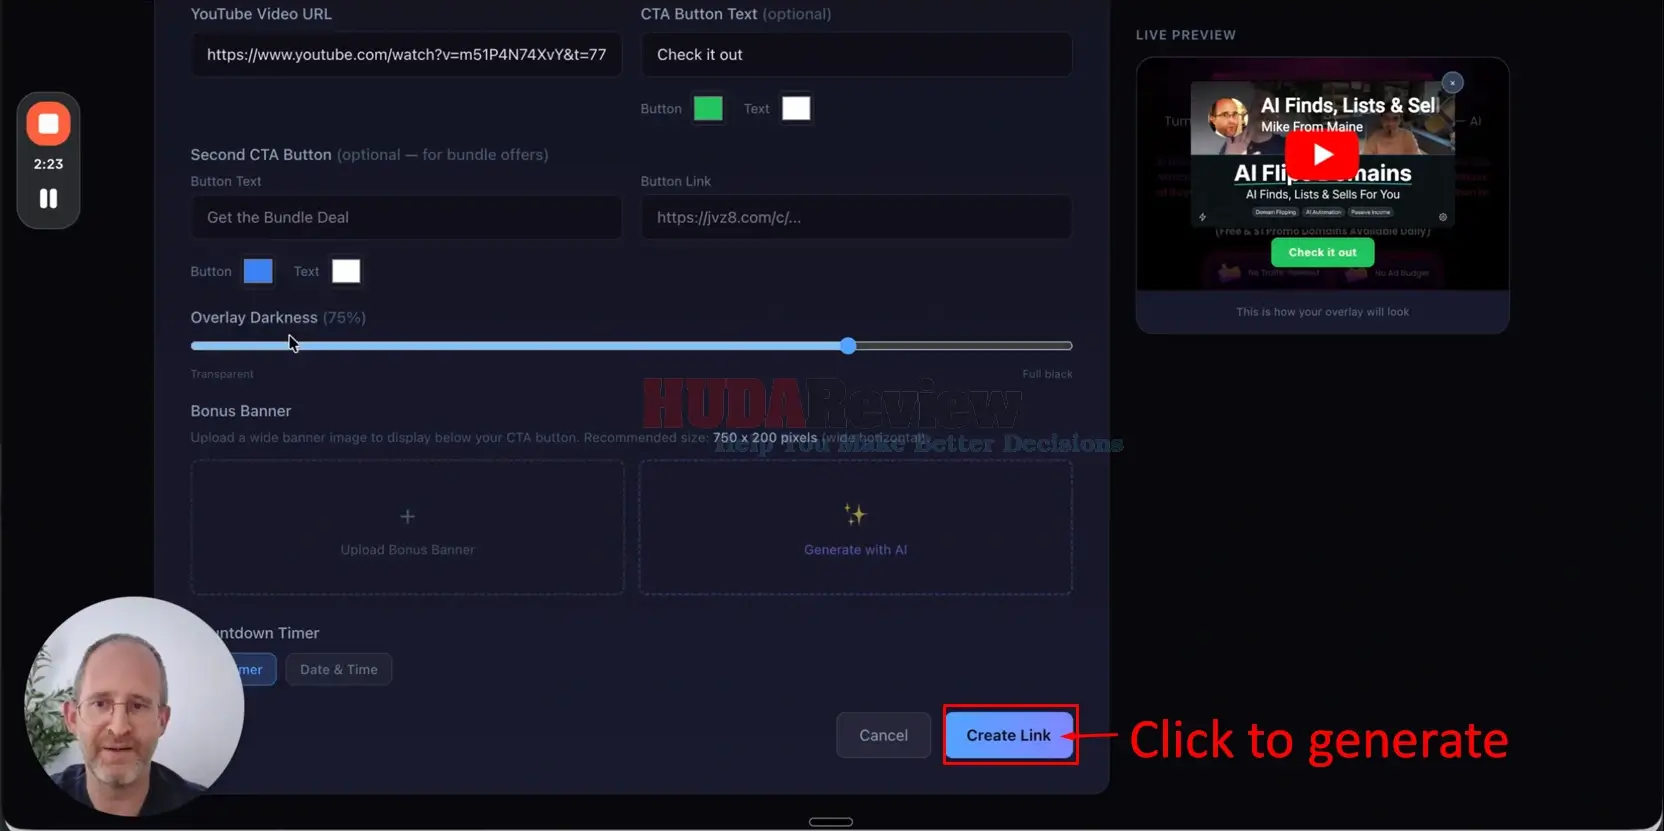This screenshot has height=831, width=1664.
Task: Click the plus icon to upload a banner
Action: coord(407,516)
